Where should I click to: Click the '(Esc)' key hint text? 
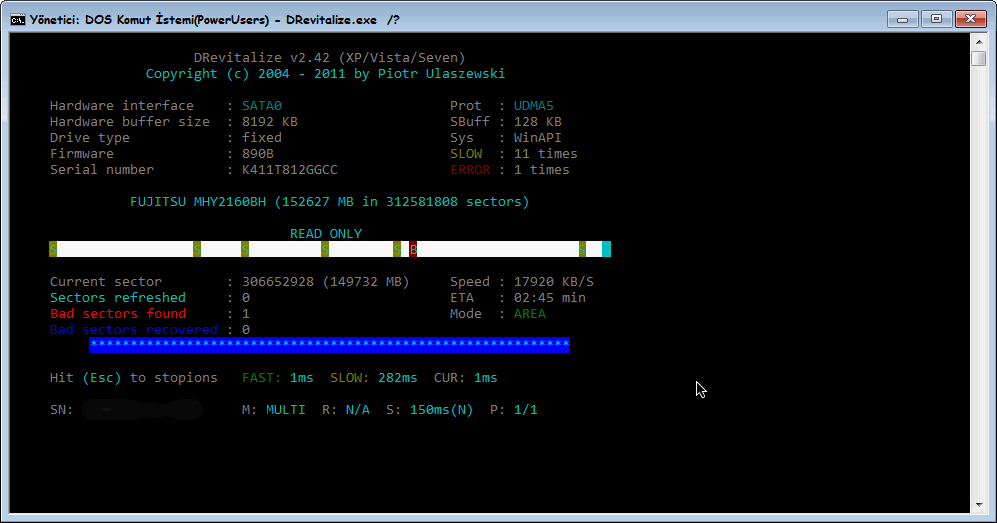point(102,377)
